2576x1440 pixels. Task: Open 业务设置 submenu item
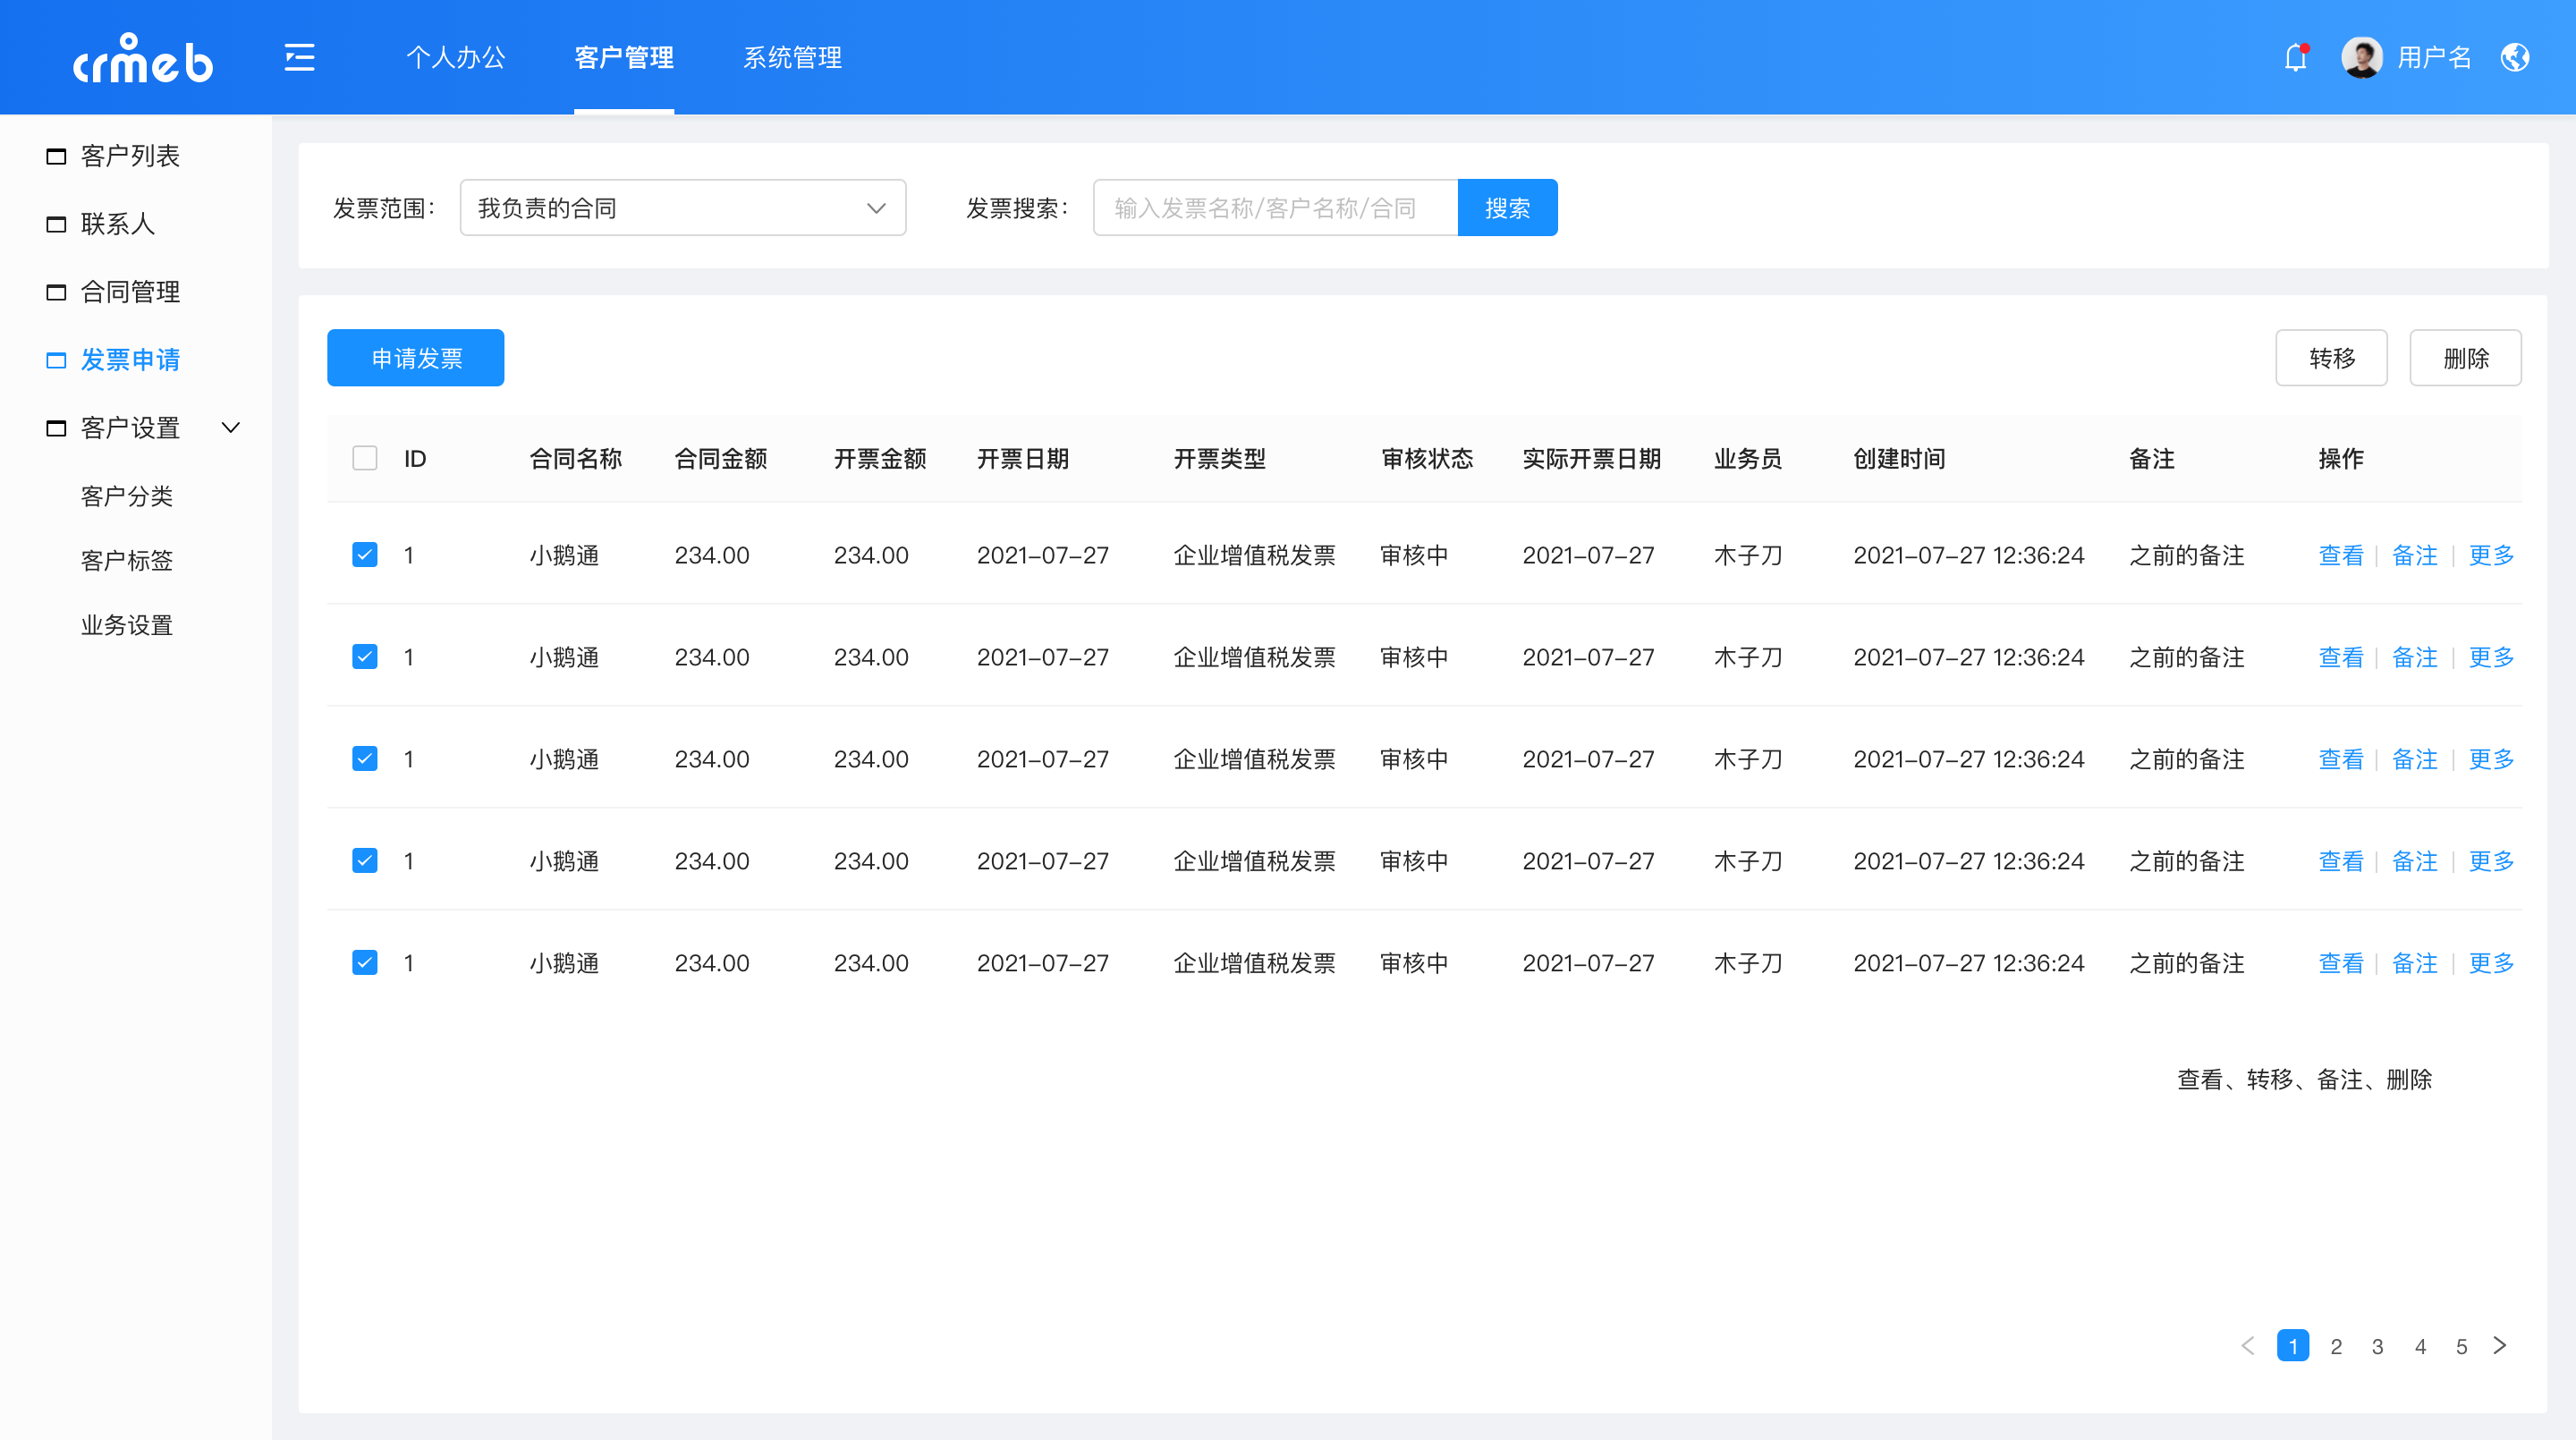coord(127,626)
